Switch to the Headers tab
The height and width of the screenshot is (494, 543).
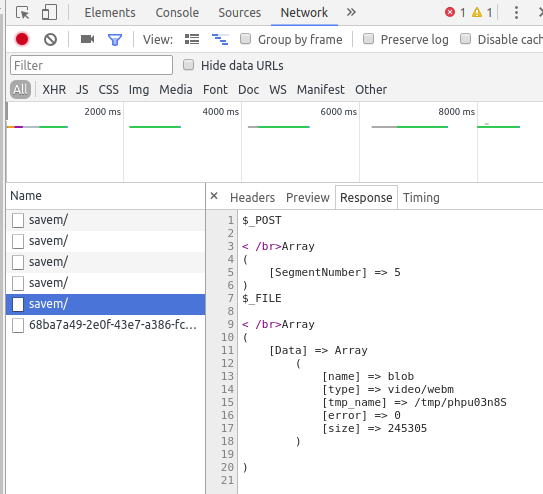(252, 198)
